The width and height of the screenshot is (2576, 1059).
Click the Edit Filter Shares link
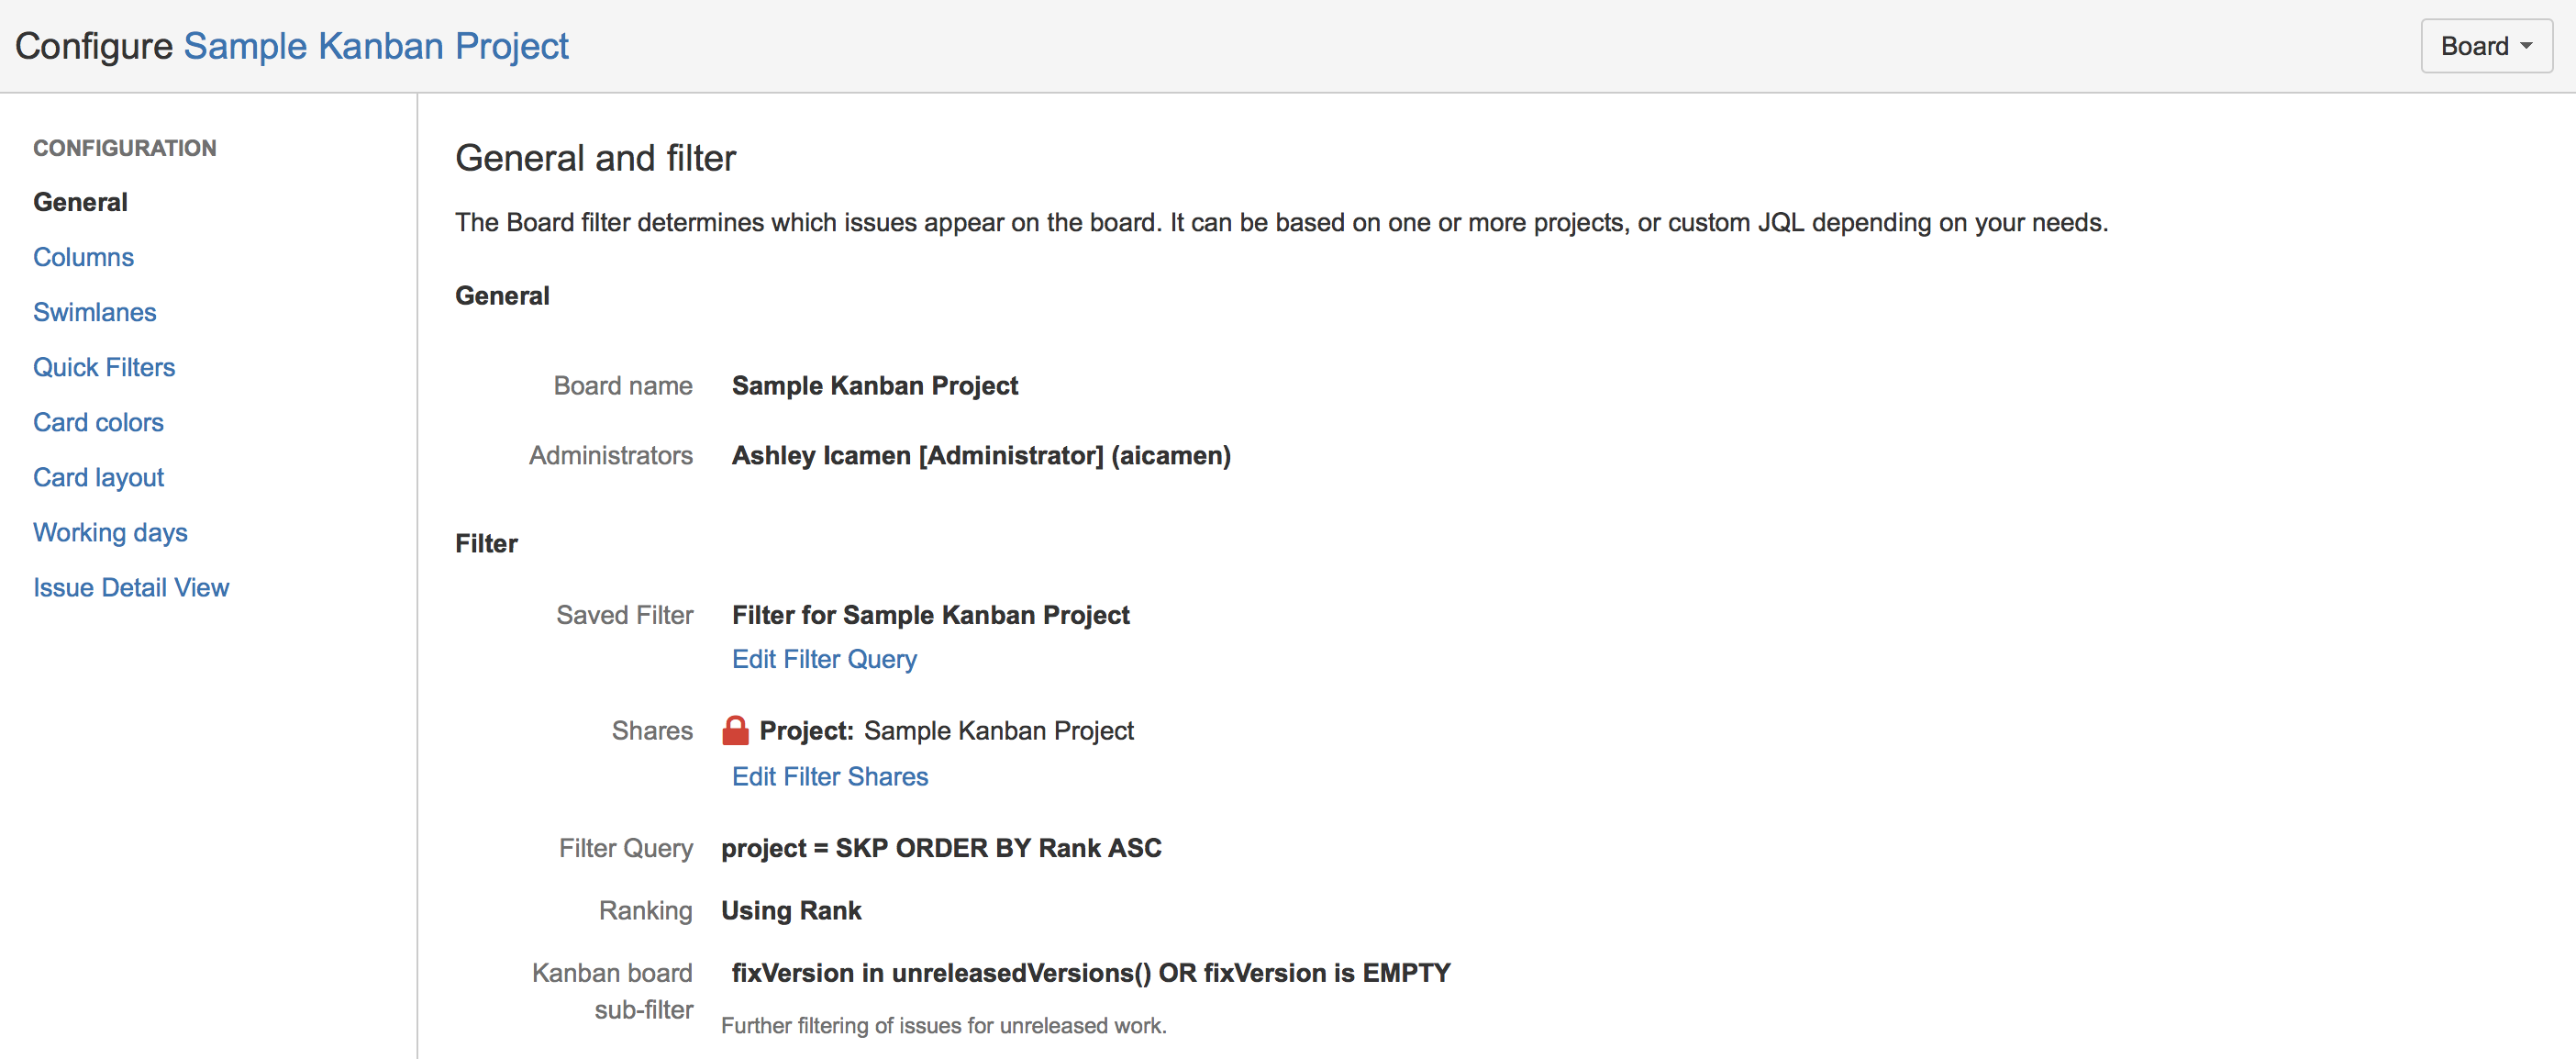(x=830, y=776)
